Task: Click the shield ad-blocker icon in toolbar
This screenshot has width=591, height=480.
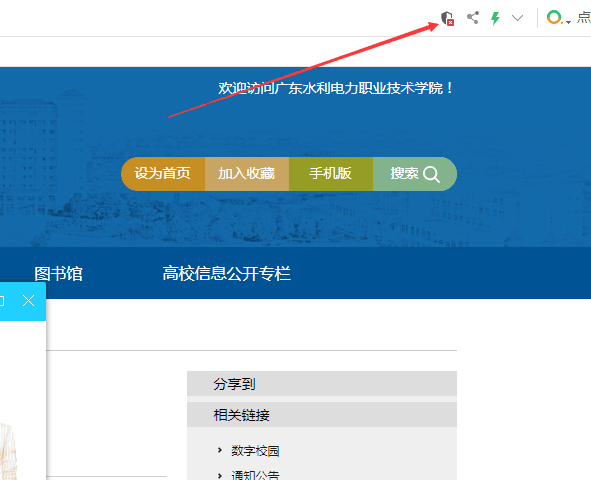Action: 447,18
